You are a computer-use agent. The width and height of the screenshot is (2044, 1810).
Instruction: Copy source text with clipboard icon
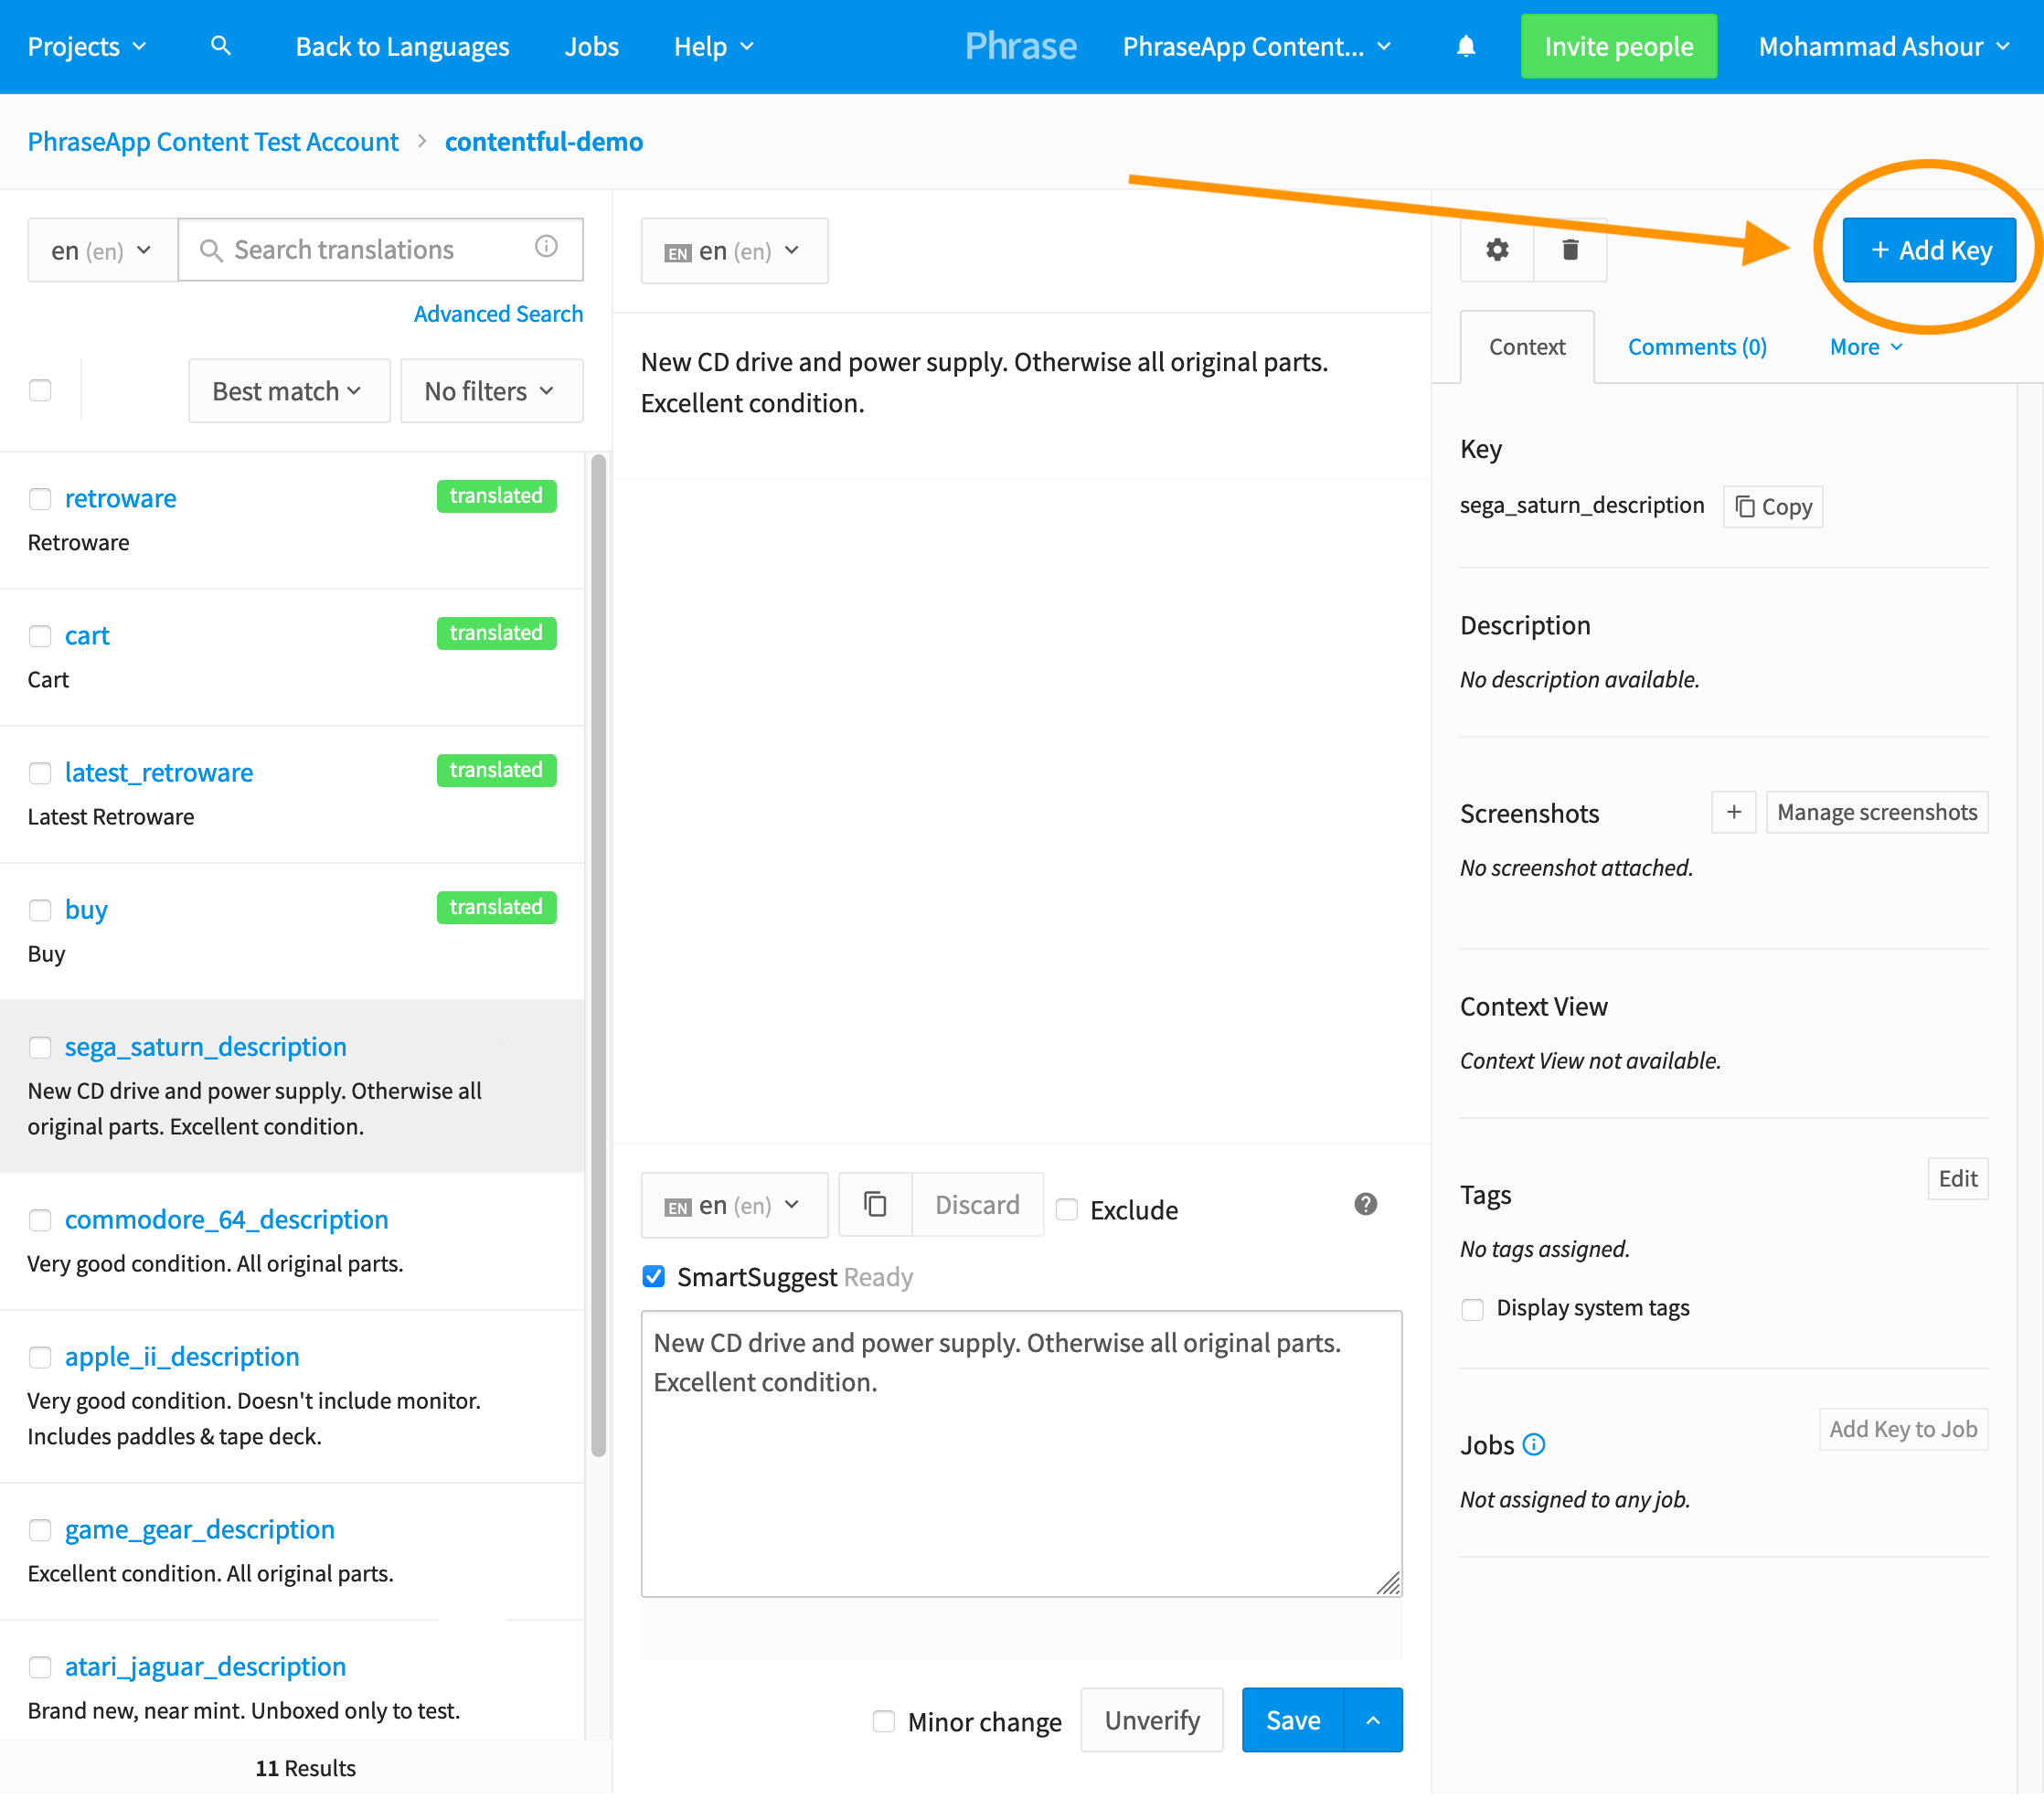[875, 1204]
